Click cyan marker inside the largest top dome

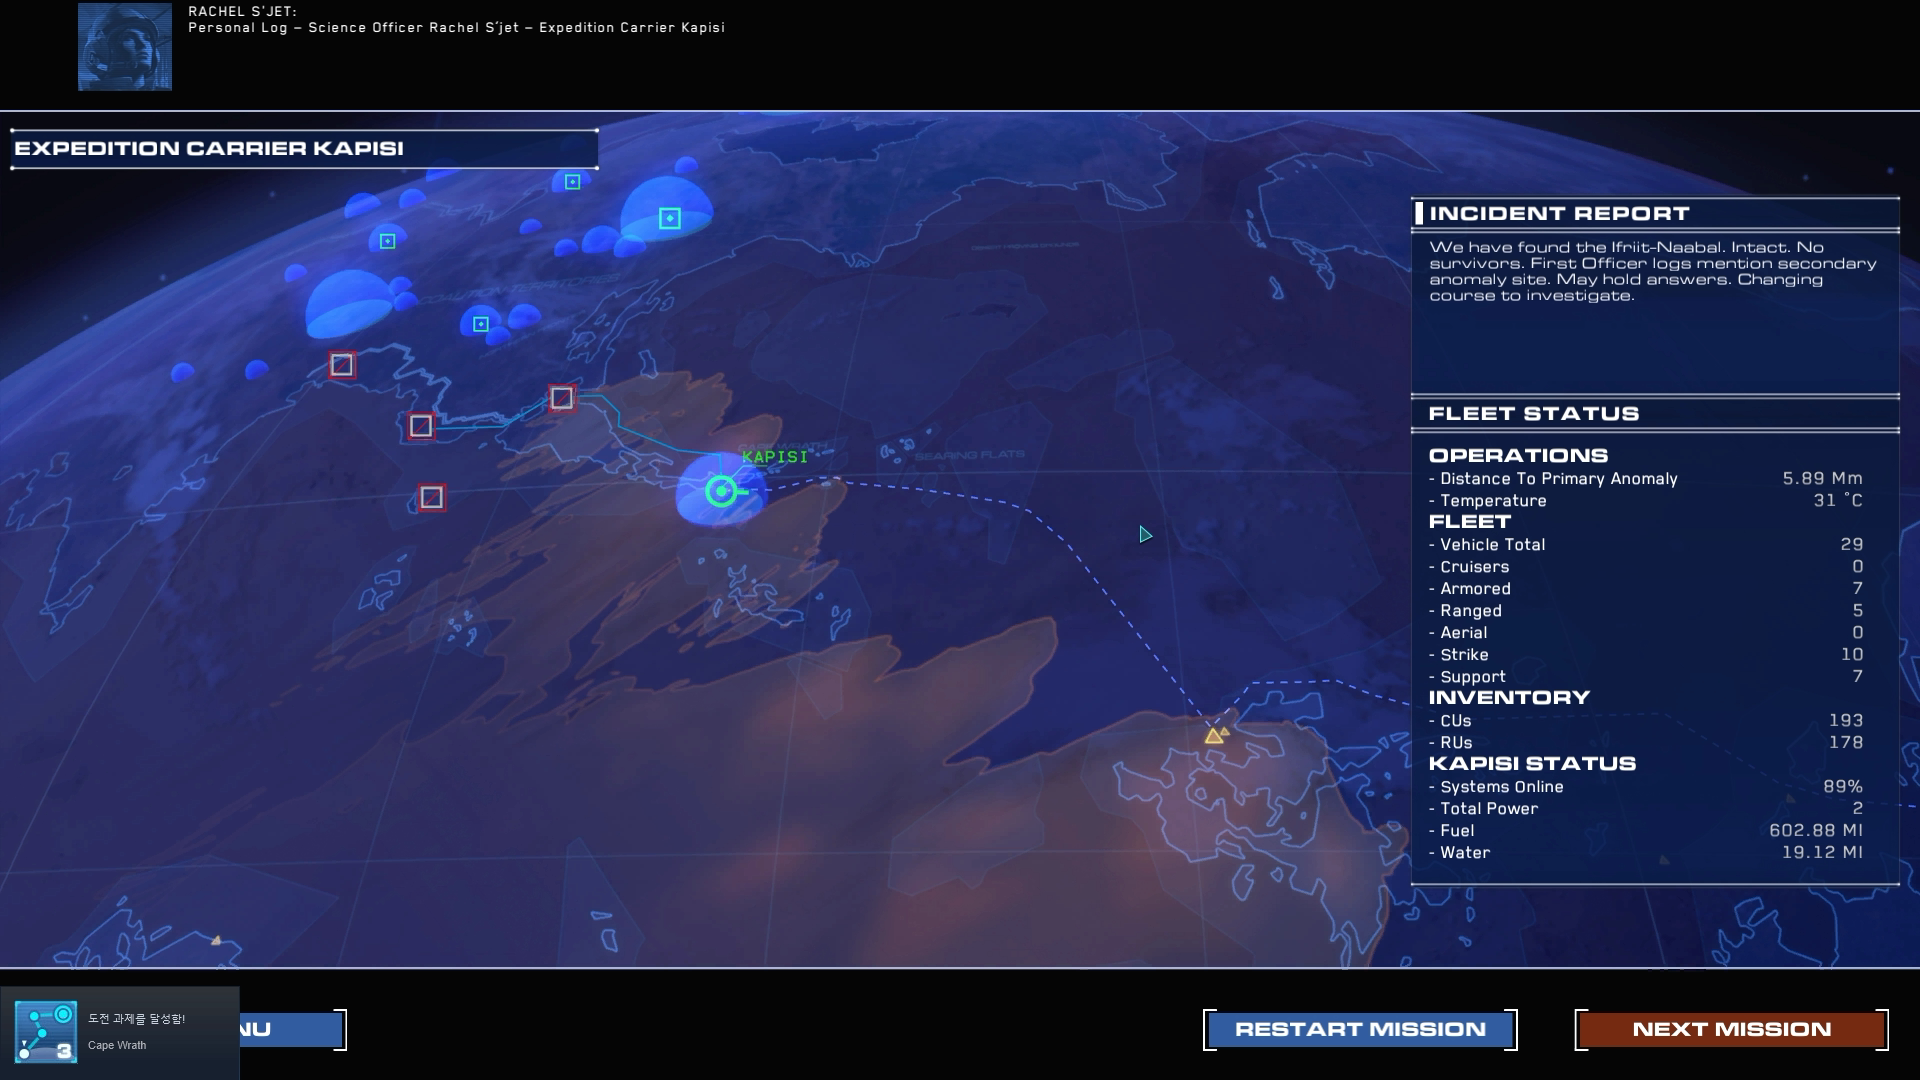coord(669,218)
